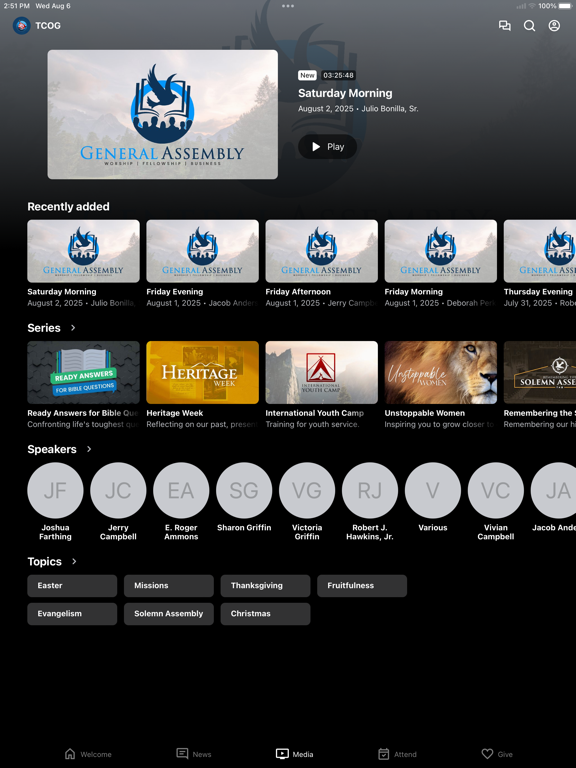Choose the Thanksgiving topic
576x768 pixels.
(x=265, y=586)
